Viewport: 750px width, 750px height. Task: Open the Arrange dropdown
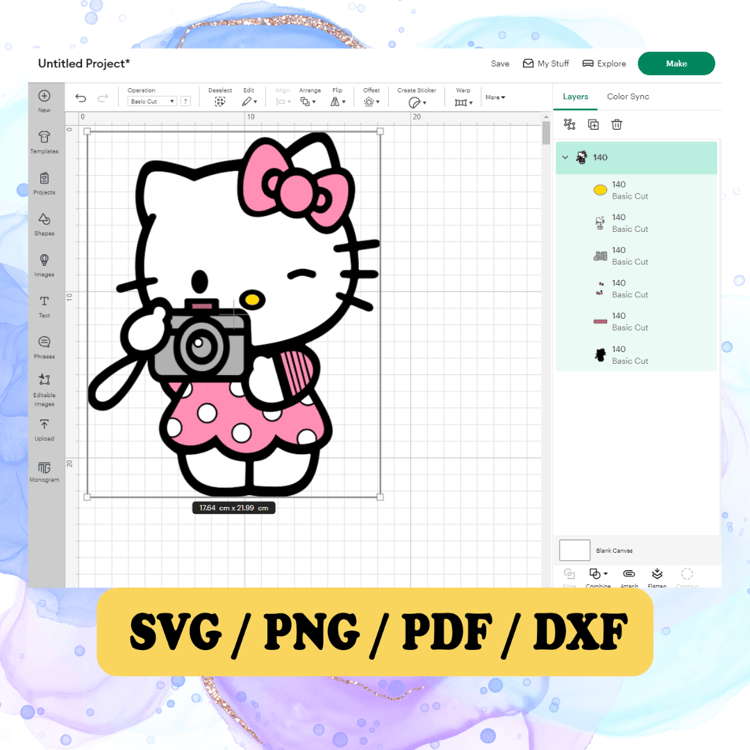[308, 101]
